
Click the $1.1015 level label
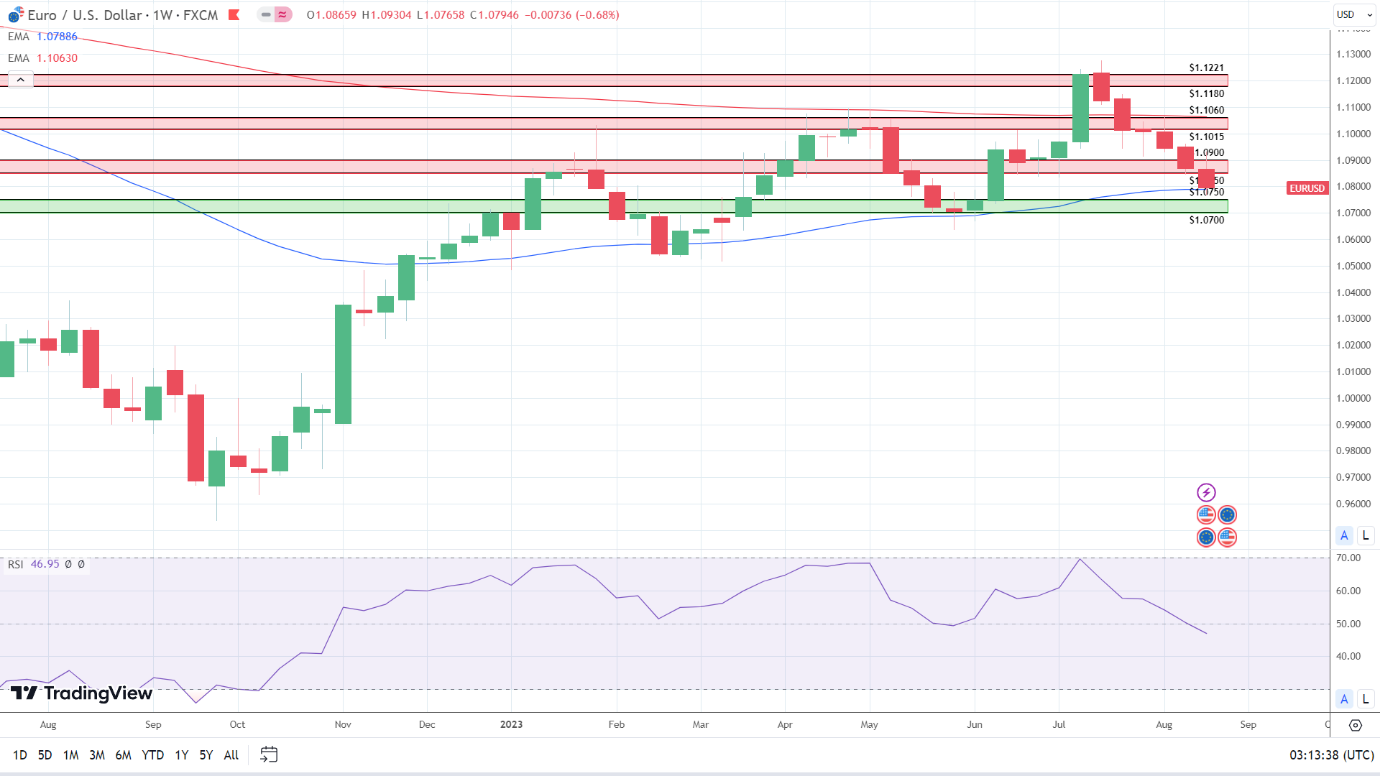pyautogui.click(x=1206, y=136)
